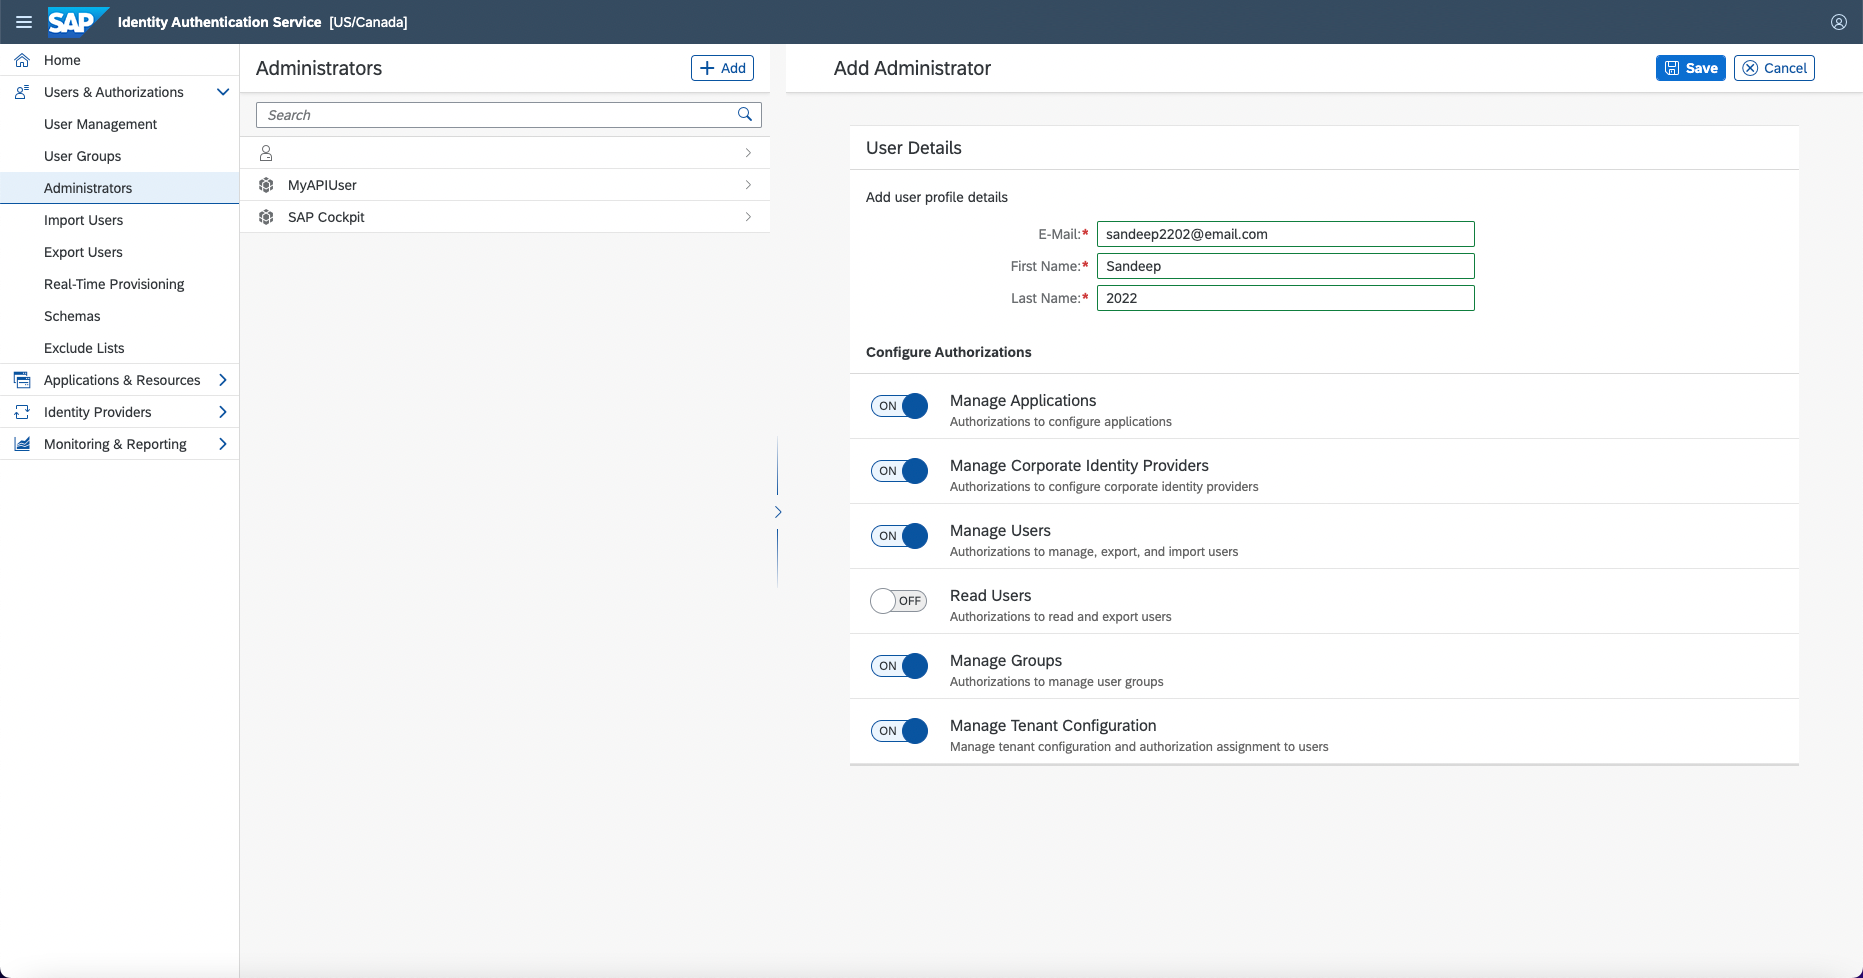Disable the Manage Tenant Configuration switch
The image size is (1863, 978).
click(899, 731)
